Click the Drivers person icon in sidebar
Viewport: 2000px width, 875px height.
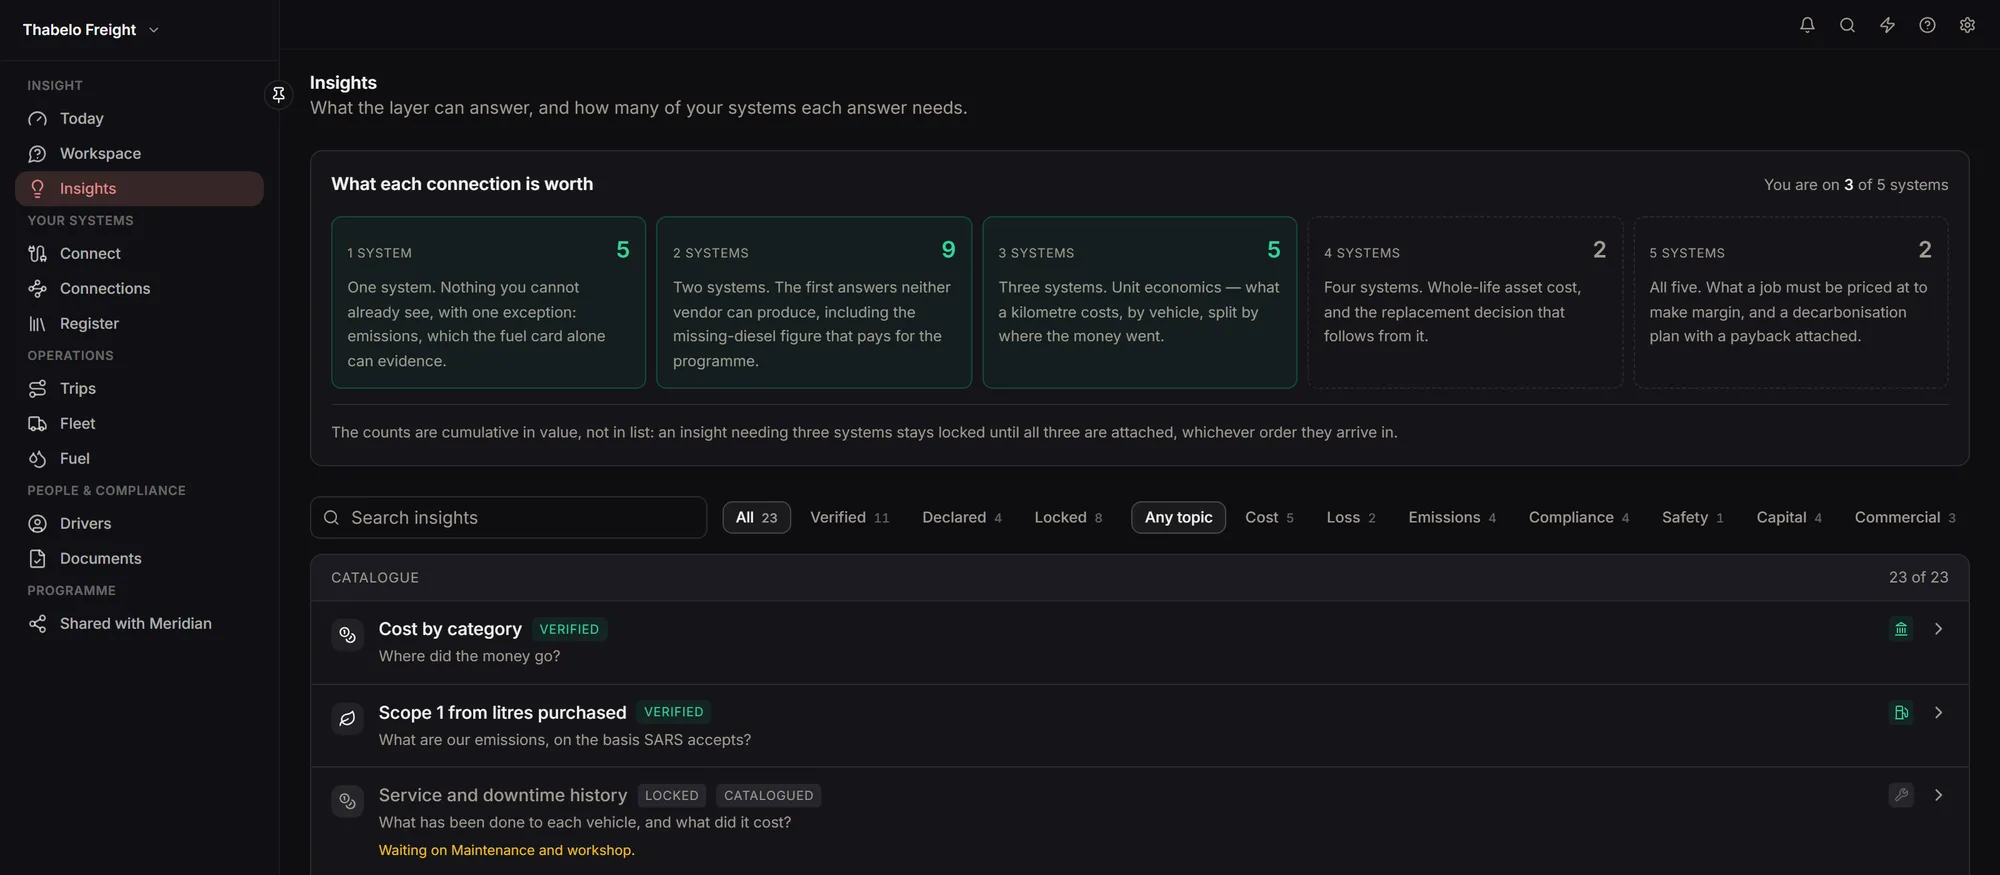38,524
